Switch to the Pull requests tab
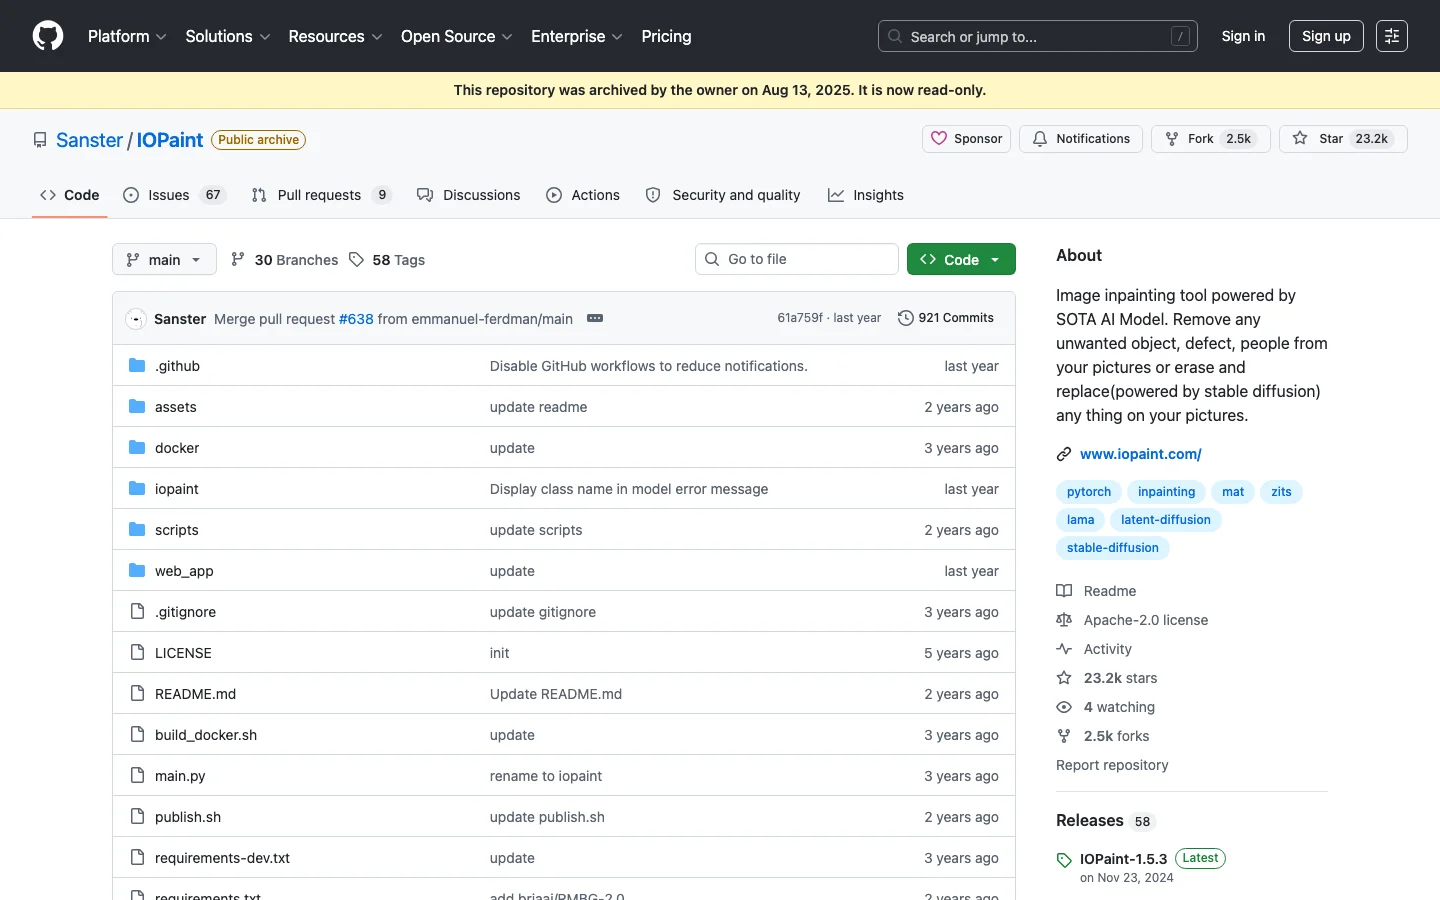The height and width of the screenshot is (900, 1440). coord(321,195)
